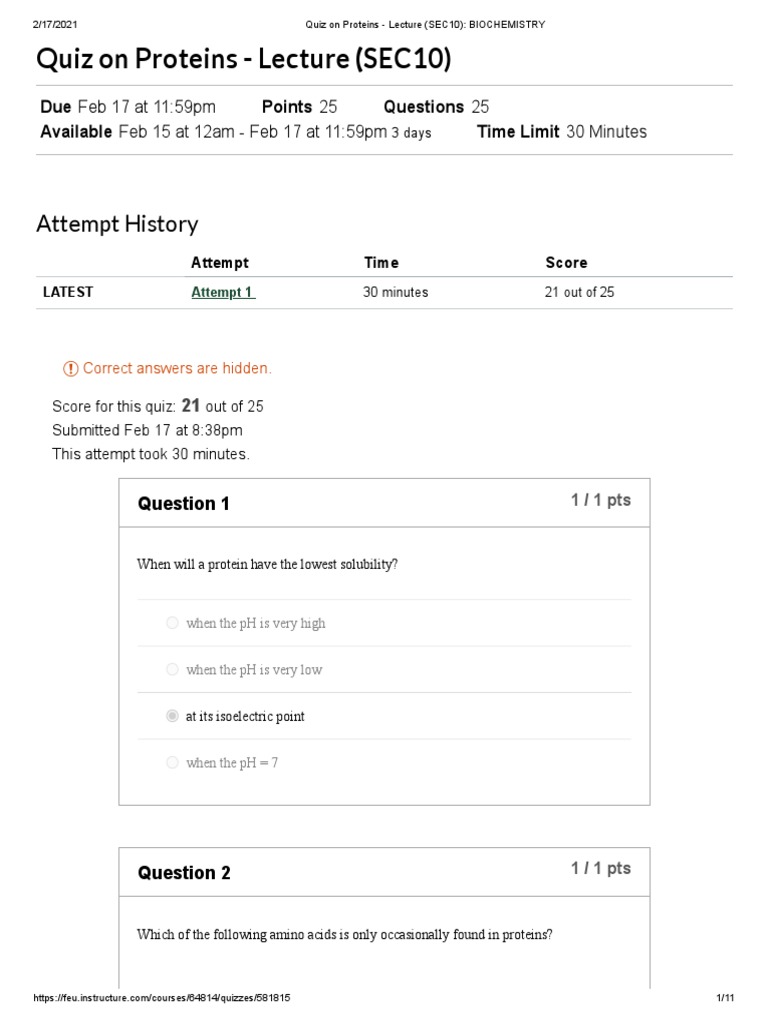Screen dimensions: 768x1024
Task: Select the "when the pH = 7" option
Action: pos(172,763)
